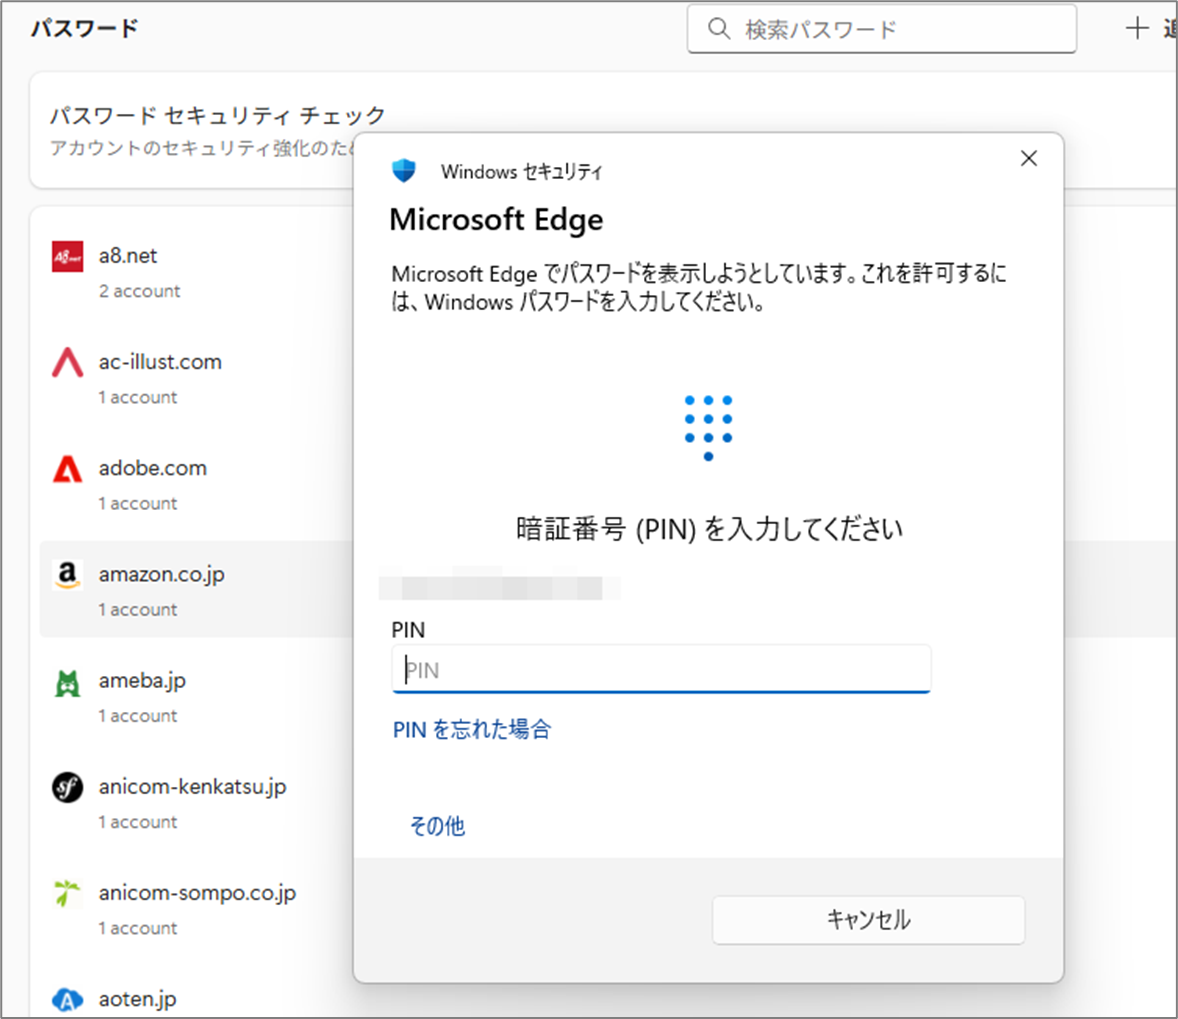Select the ac-illust.com favicon

click(66, 362)
